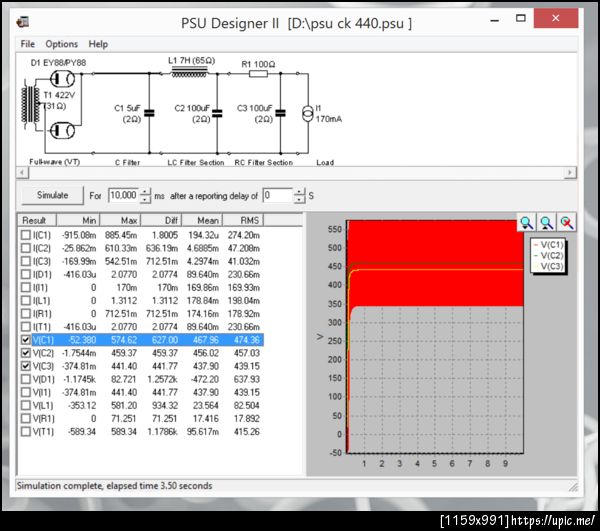
Task: Open the Options menu
Action: click(x=61, y=44)
